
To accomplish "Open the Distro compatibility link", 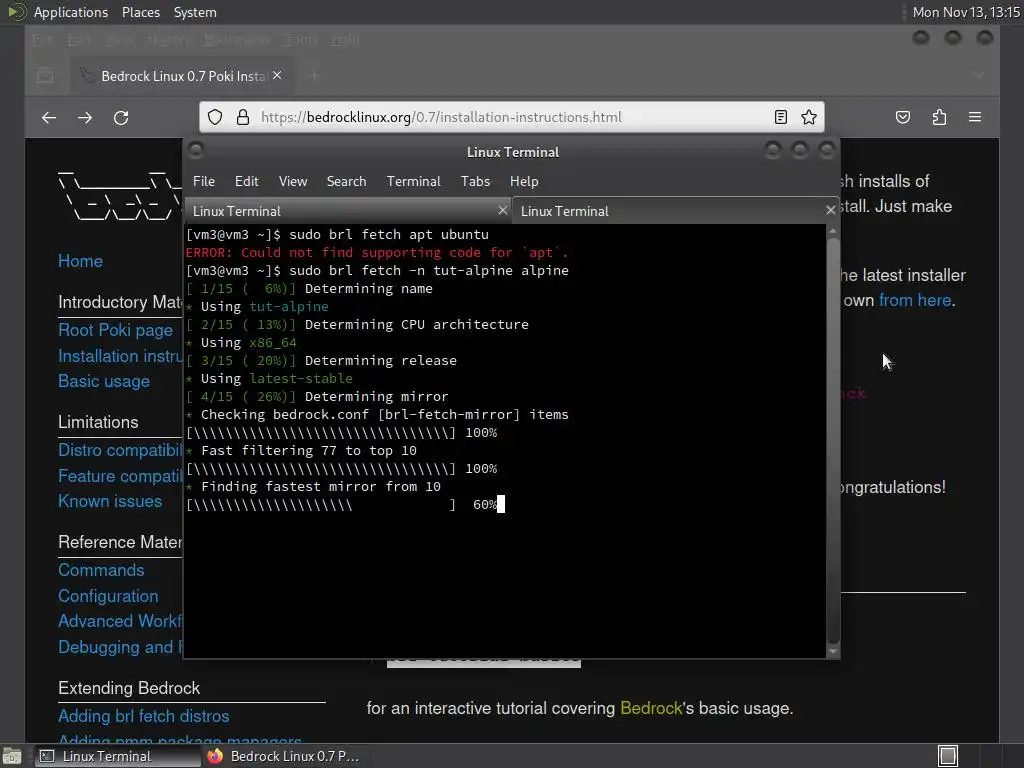I will [120, 450].
